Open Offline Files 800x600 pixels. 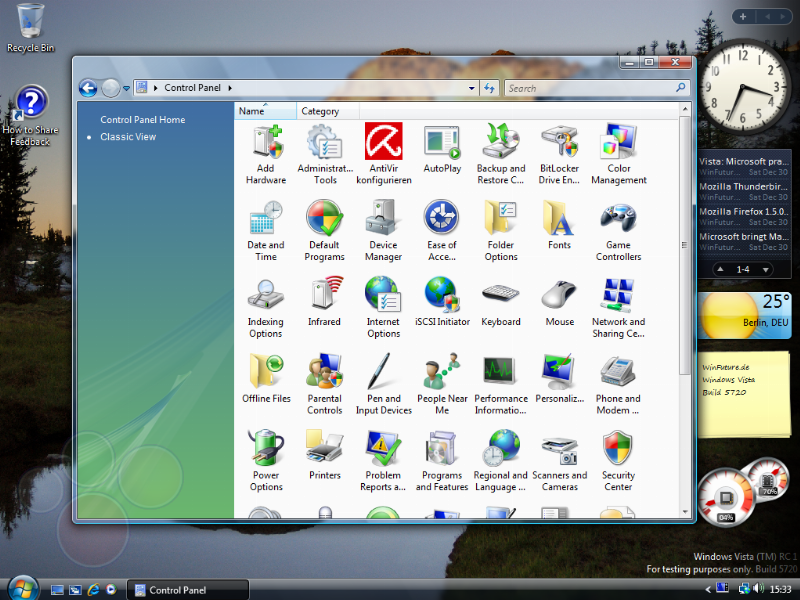tap(266, 379)
